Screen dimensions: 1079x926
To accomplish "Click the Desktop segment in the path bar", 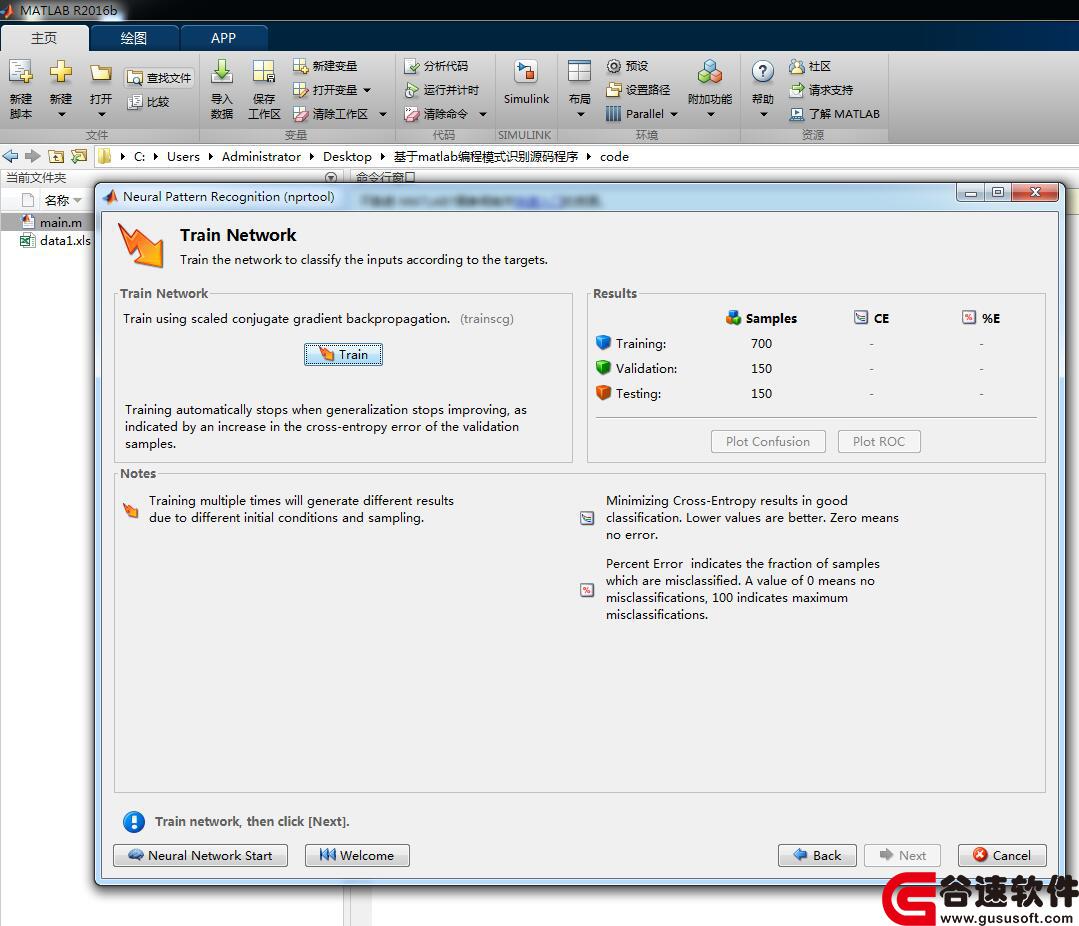I will (347, 157).
